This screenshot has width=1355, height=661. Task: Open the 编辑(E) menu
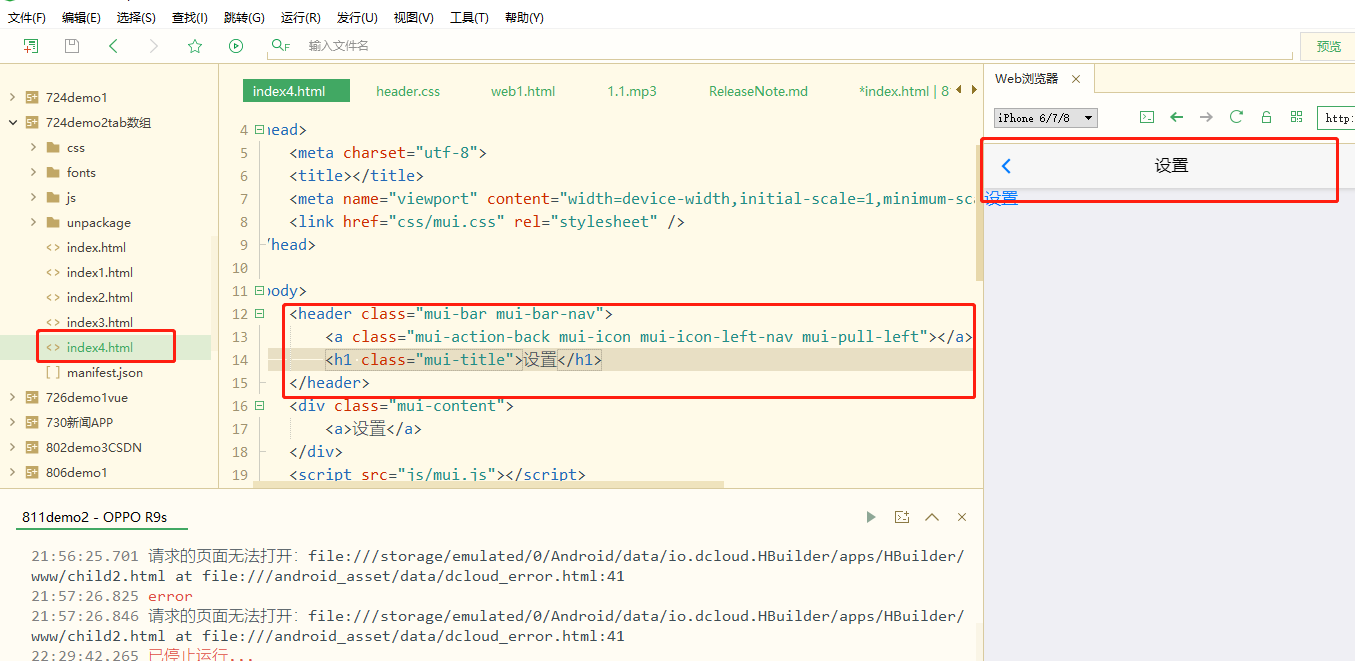[x=81, y=18]
